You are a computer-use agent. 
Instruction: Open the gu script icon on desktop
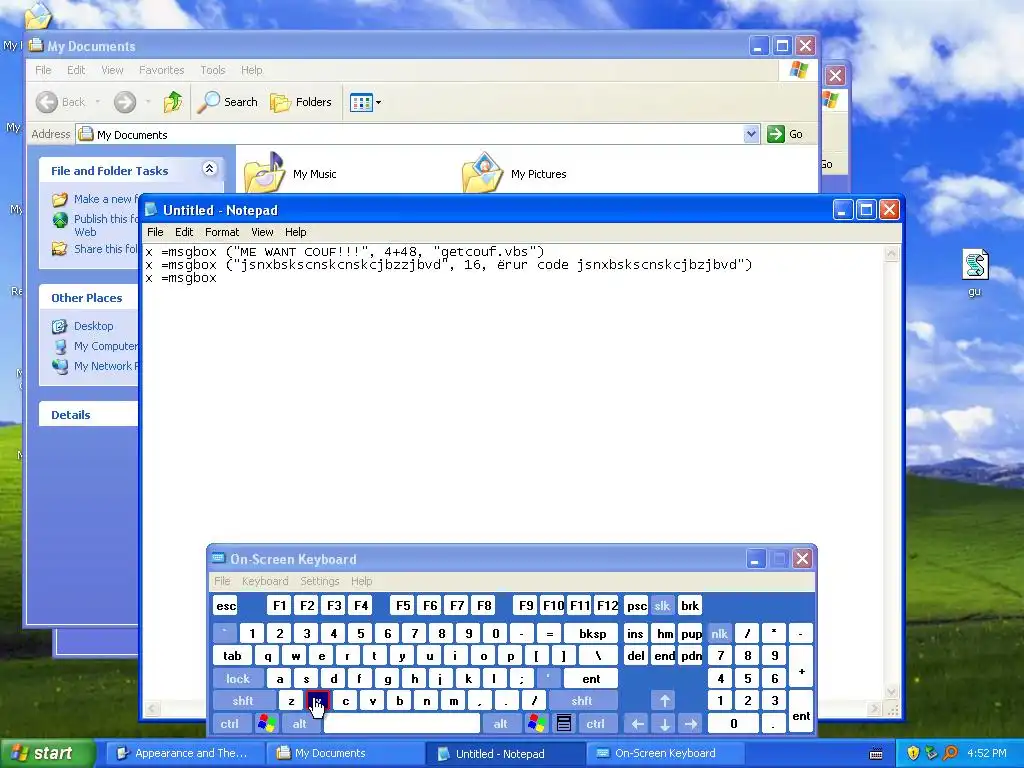tap(975, 265)
